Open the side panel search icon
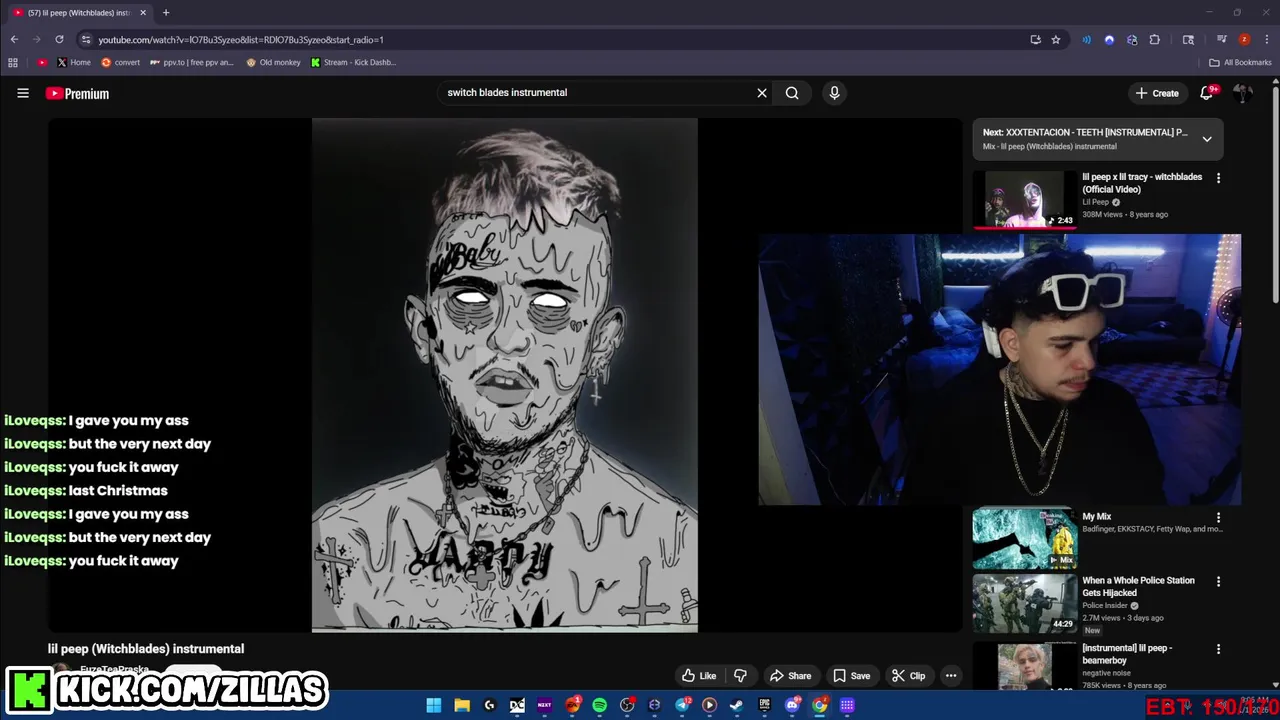1280x720 pixels. (x=1188, y=40)
